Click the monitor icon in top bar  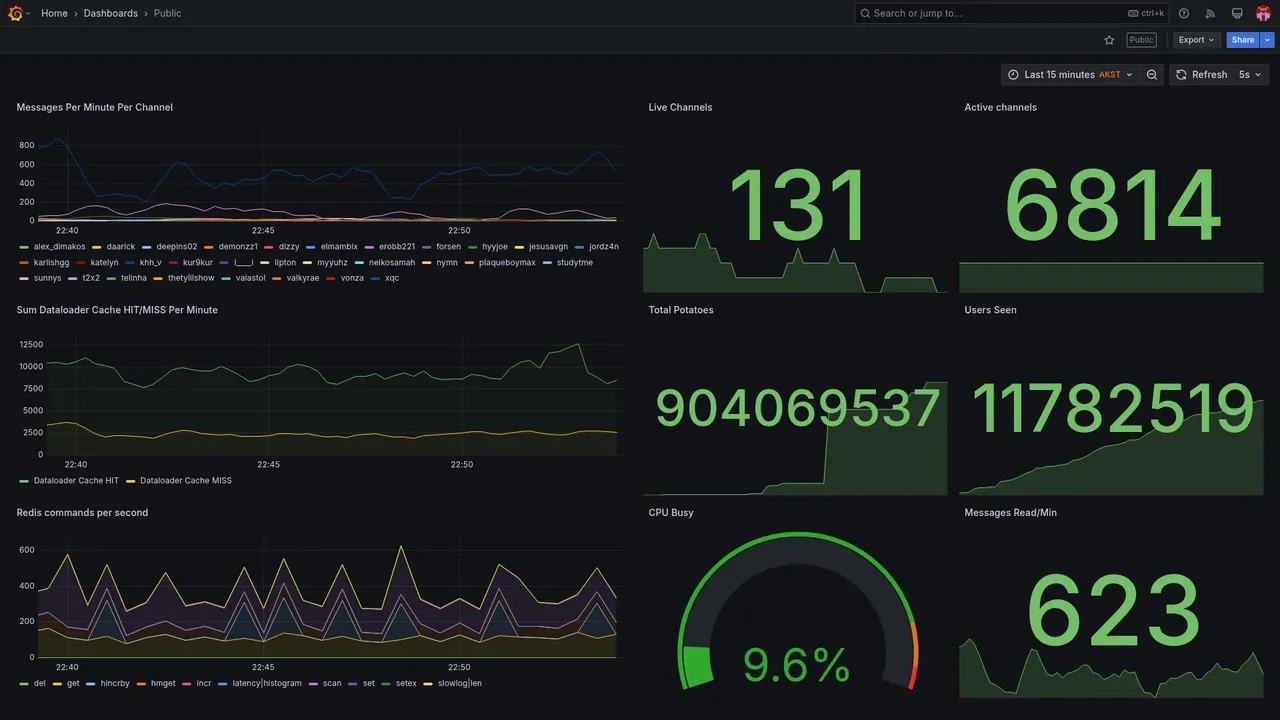[1237, 13]
